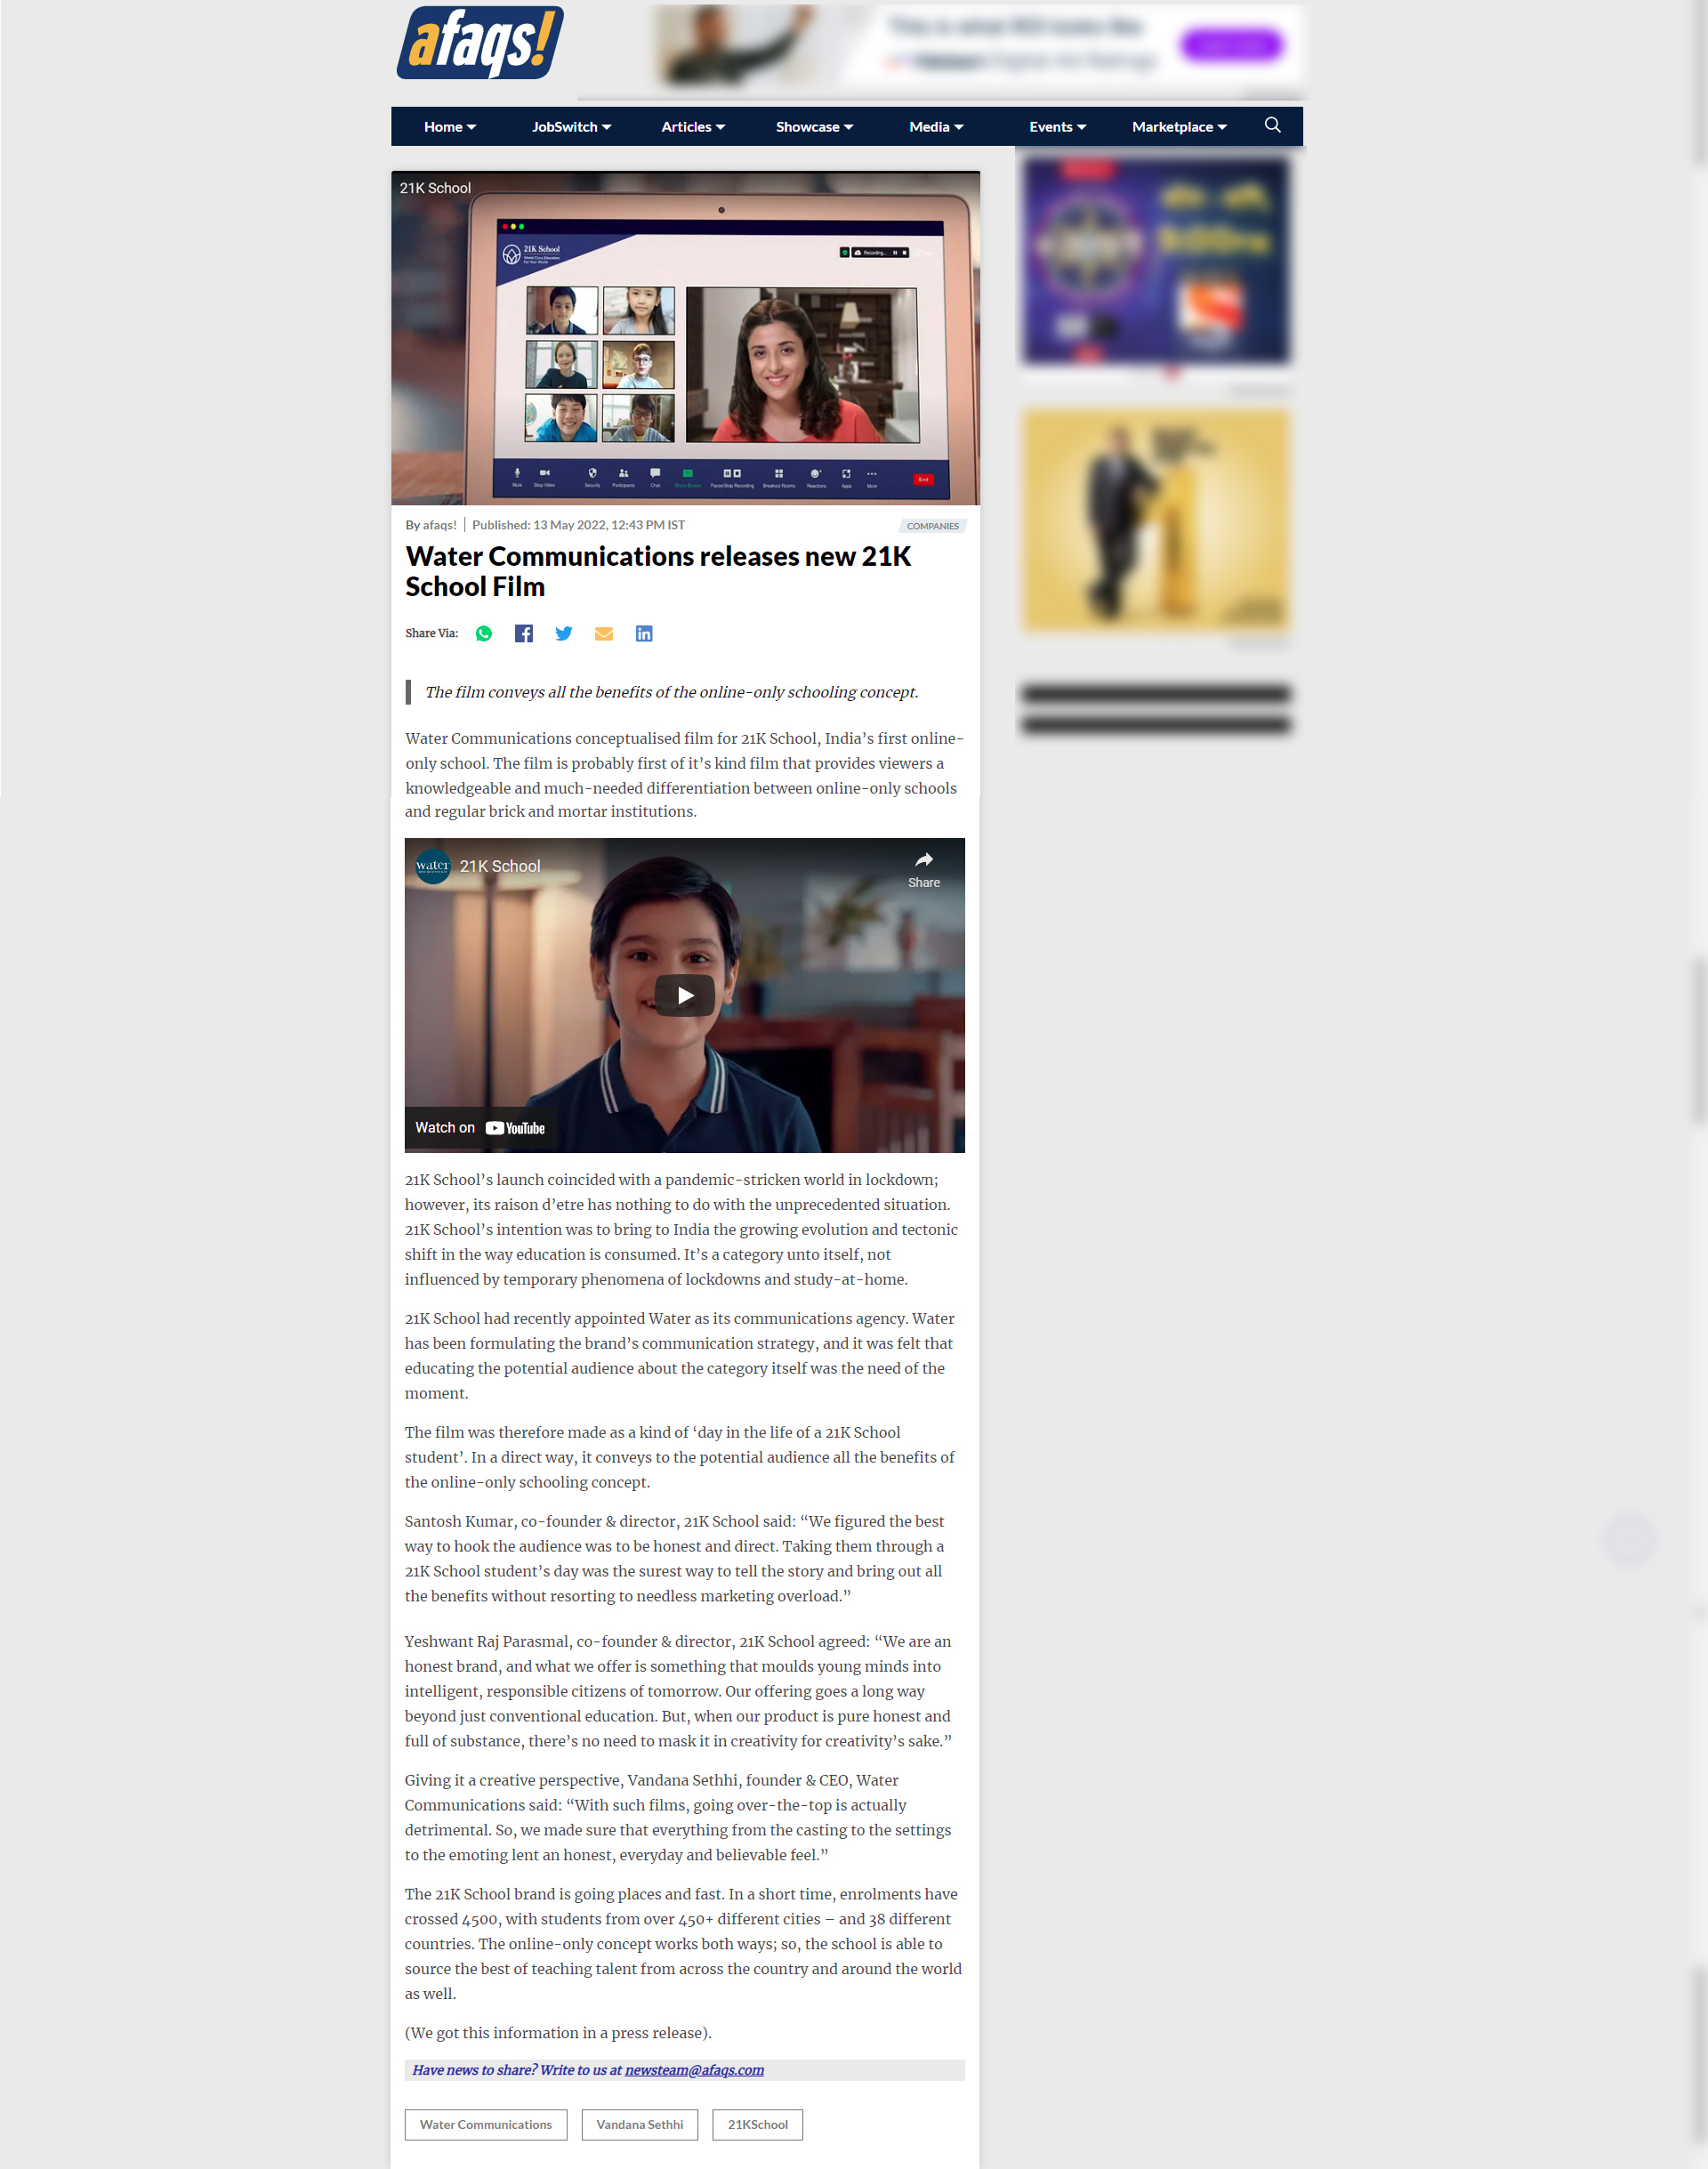Play the 21K School YouTube video
This screenshot has height=2169, width=1708.
[685, 995]
